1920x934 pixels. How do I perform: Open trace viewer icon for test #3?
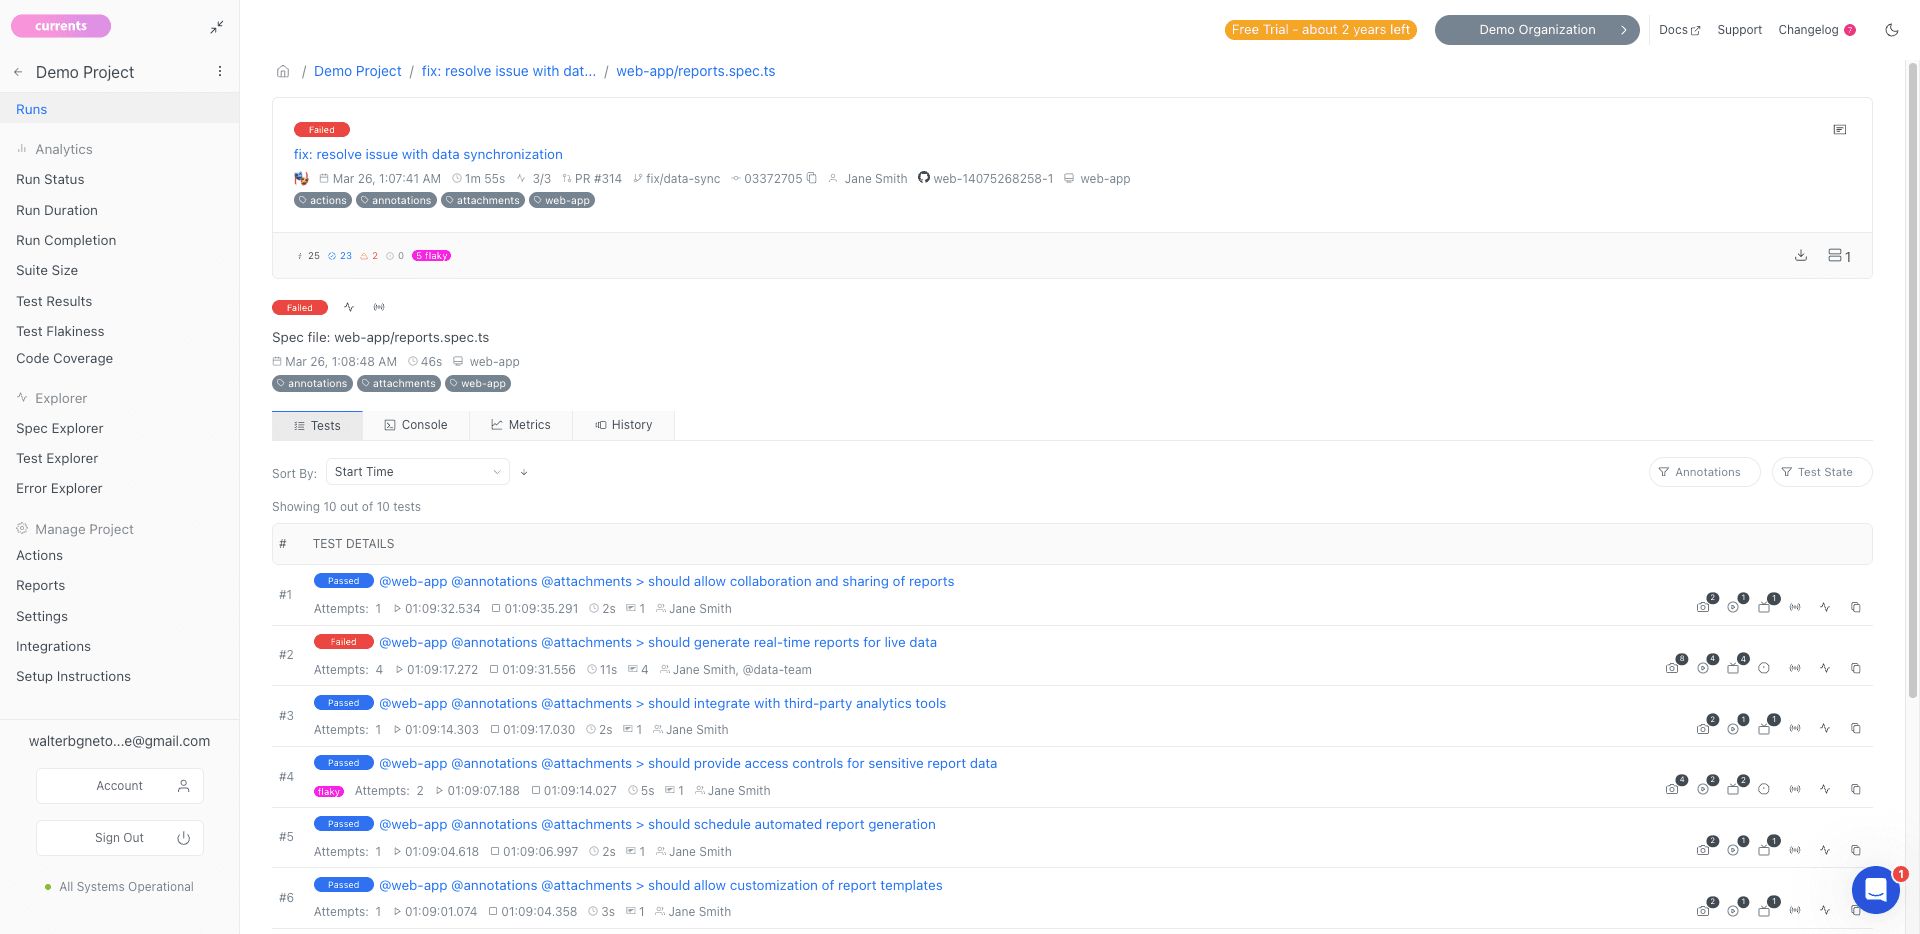click(x=1764, y=729)
